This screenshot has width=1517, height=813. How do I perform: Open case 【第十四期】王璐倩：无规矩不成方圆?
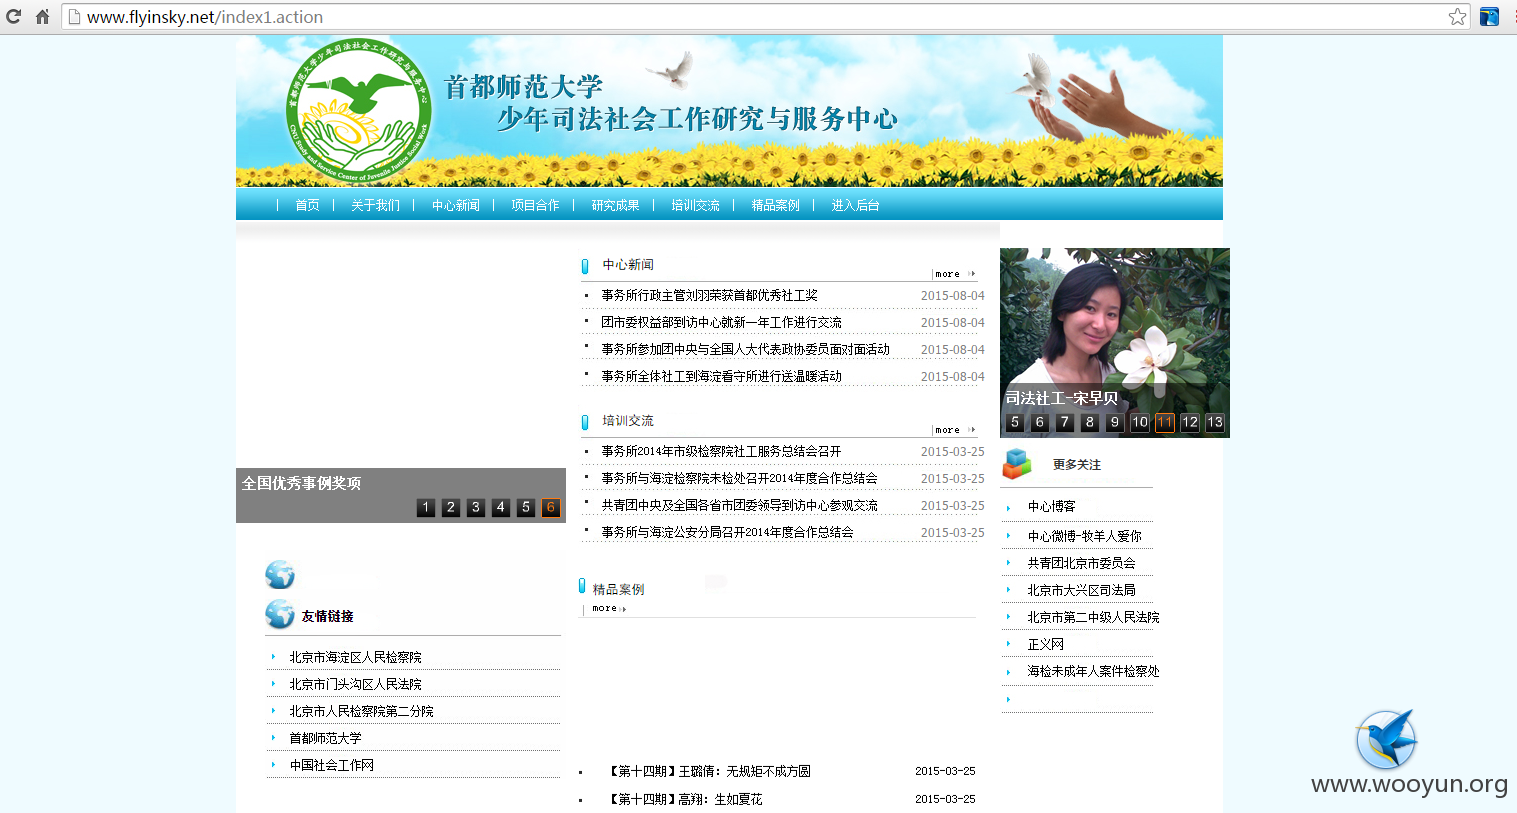click(x=708, y=771)
